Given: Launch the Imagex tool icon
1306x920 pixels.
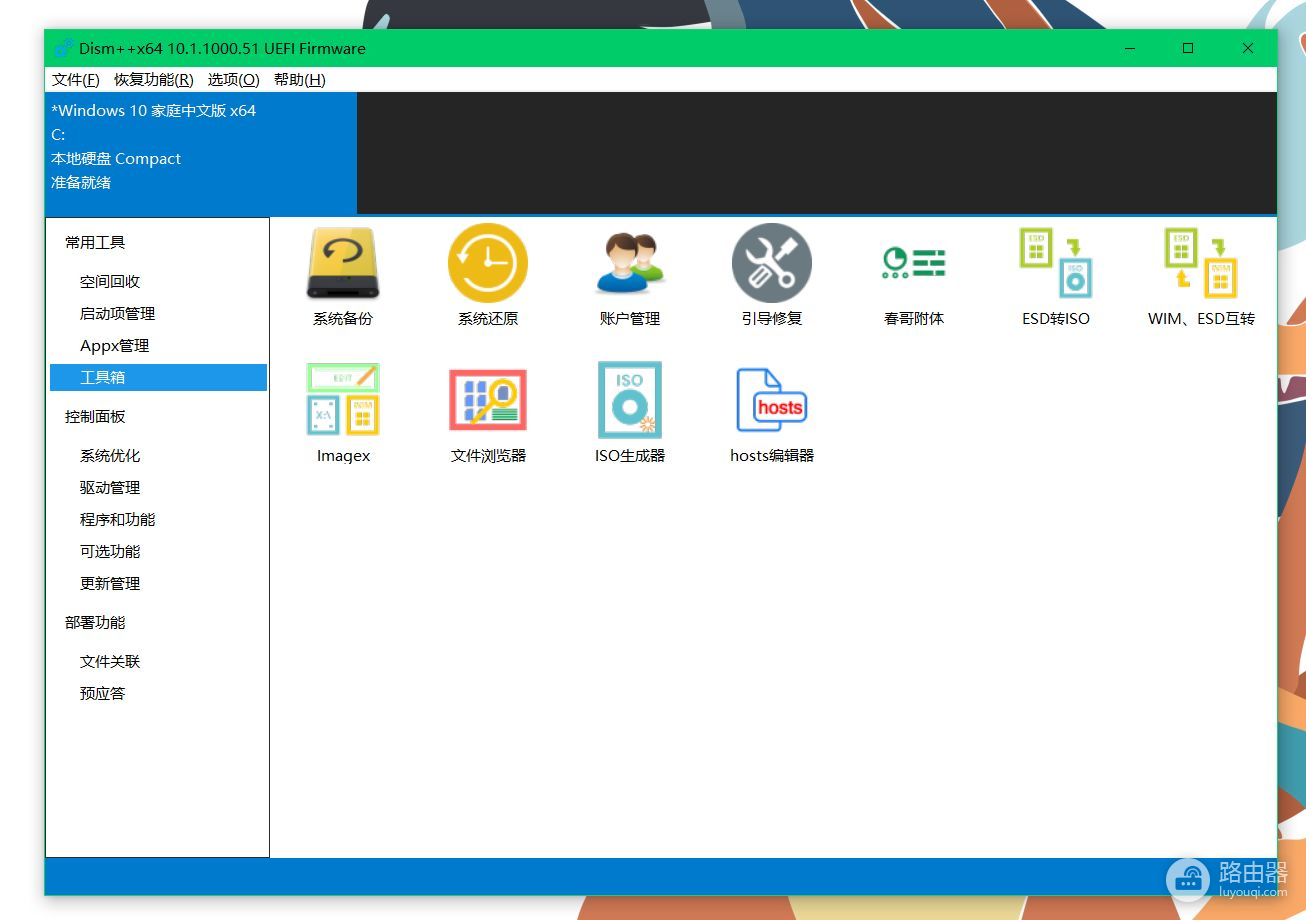Looking at the screenshot, I should coord(343,400).
